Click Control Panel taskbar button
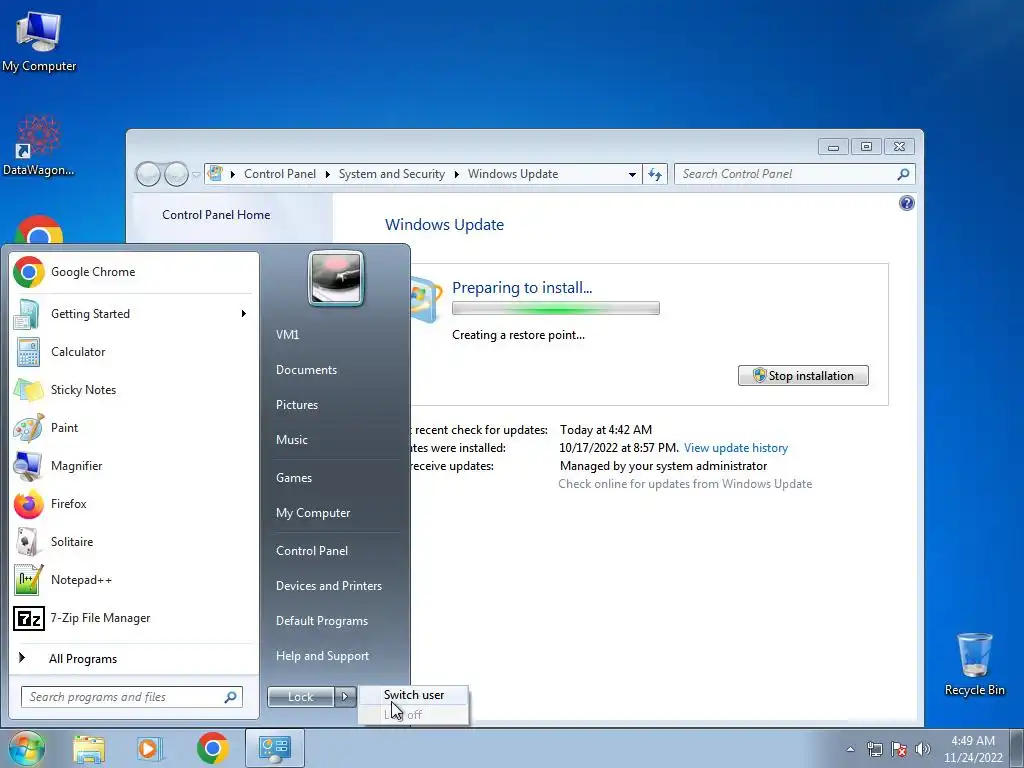The height and width of the screenshot is (768, 1024). (x=274, y=748)
